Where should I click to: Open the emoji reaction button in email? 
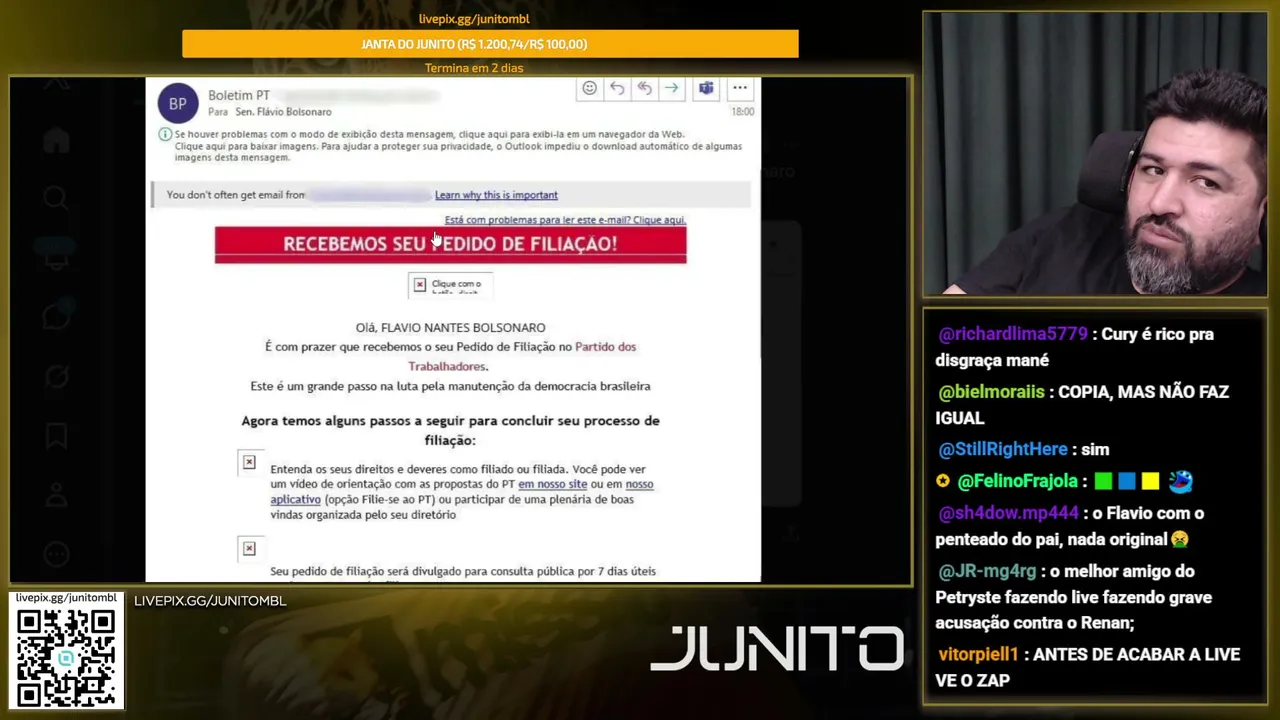pyautogui.click(x=590, y=88)
